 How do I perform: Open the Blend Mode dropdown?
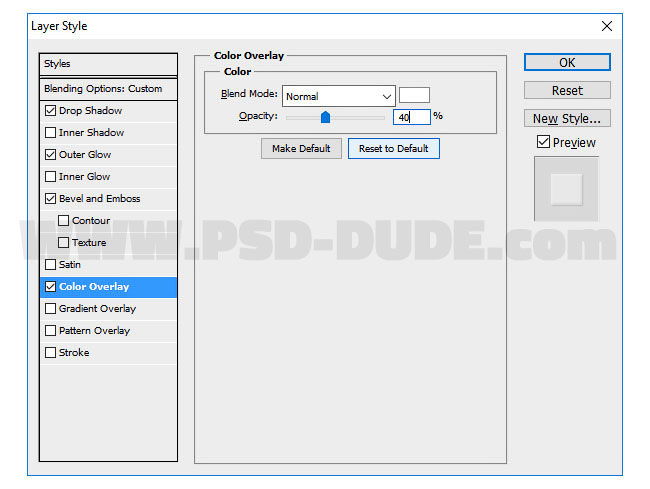339,96
